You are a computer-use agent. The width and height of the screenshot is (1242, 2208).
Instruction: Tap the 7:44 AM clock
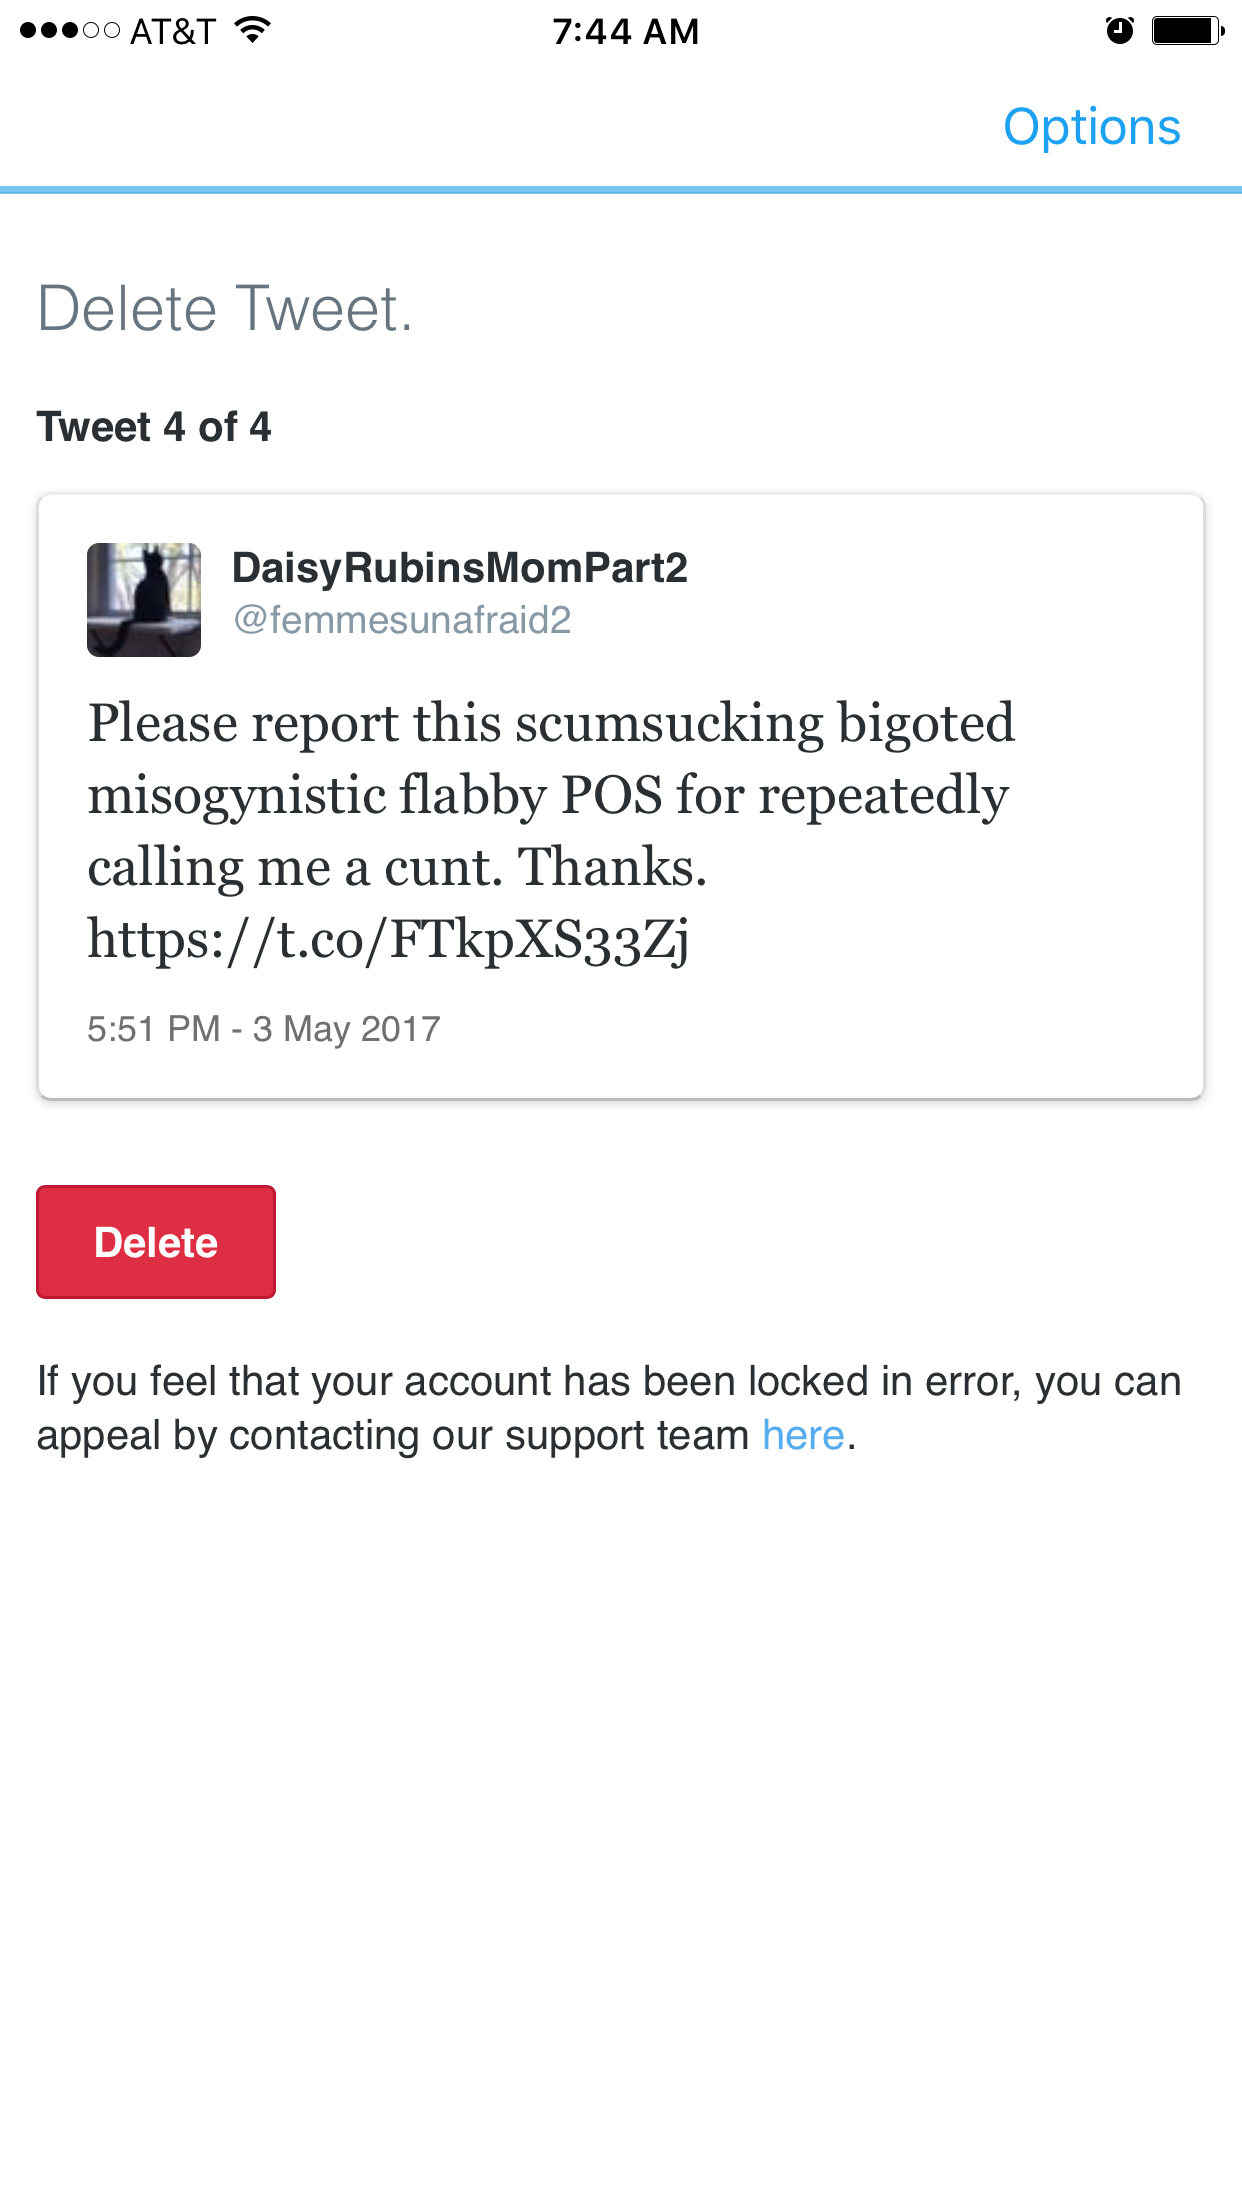click(626, 32)
